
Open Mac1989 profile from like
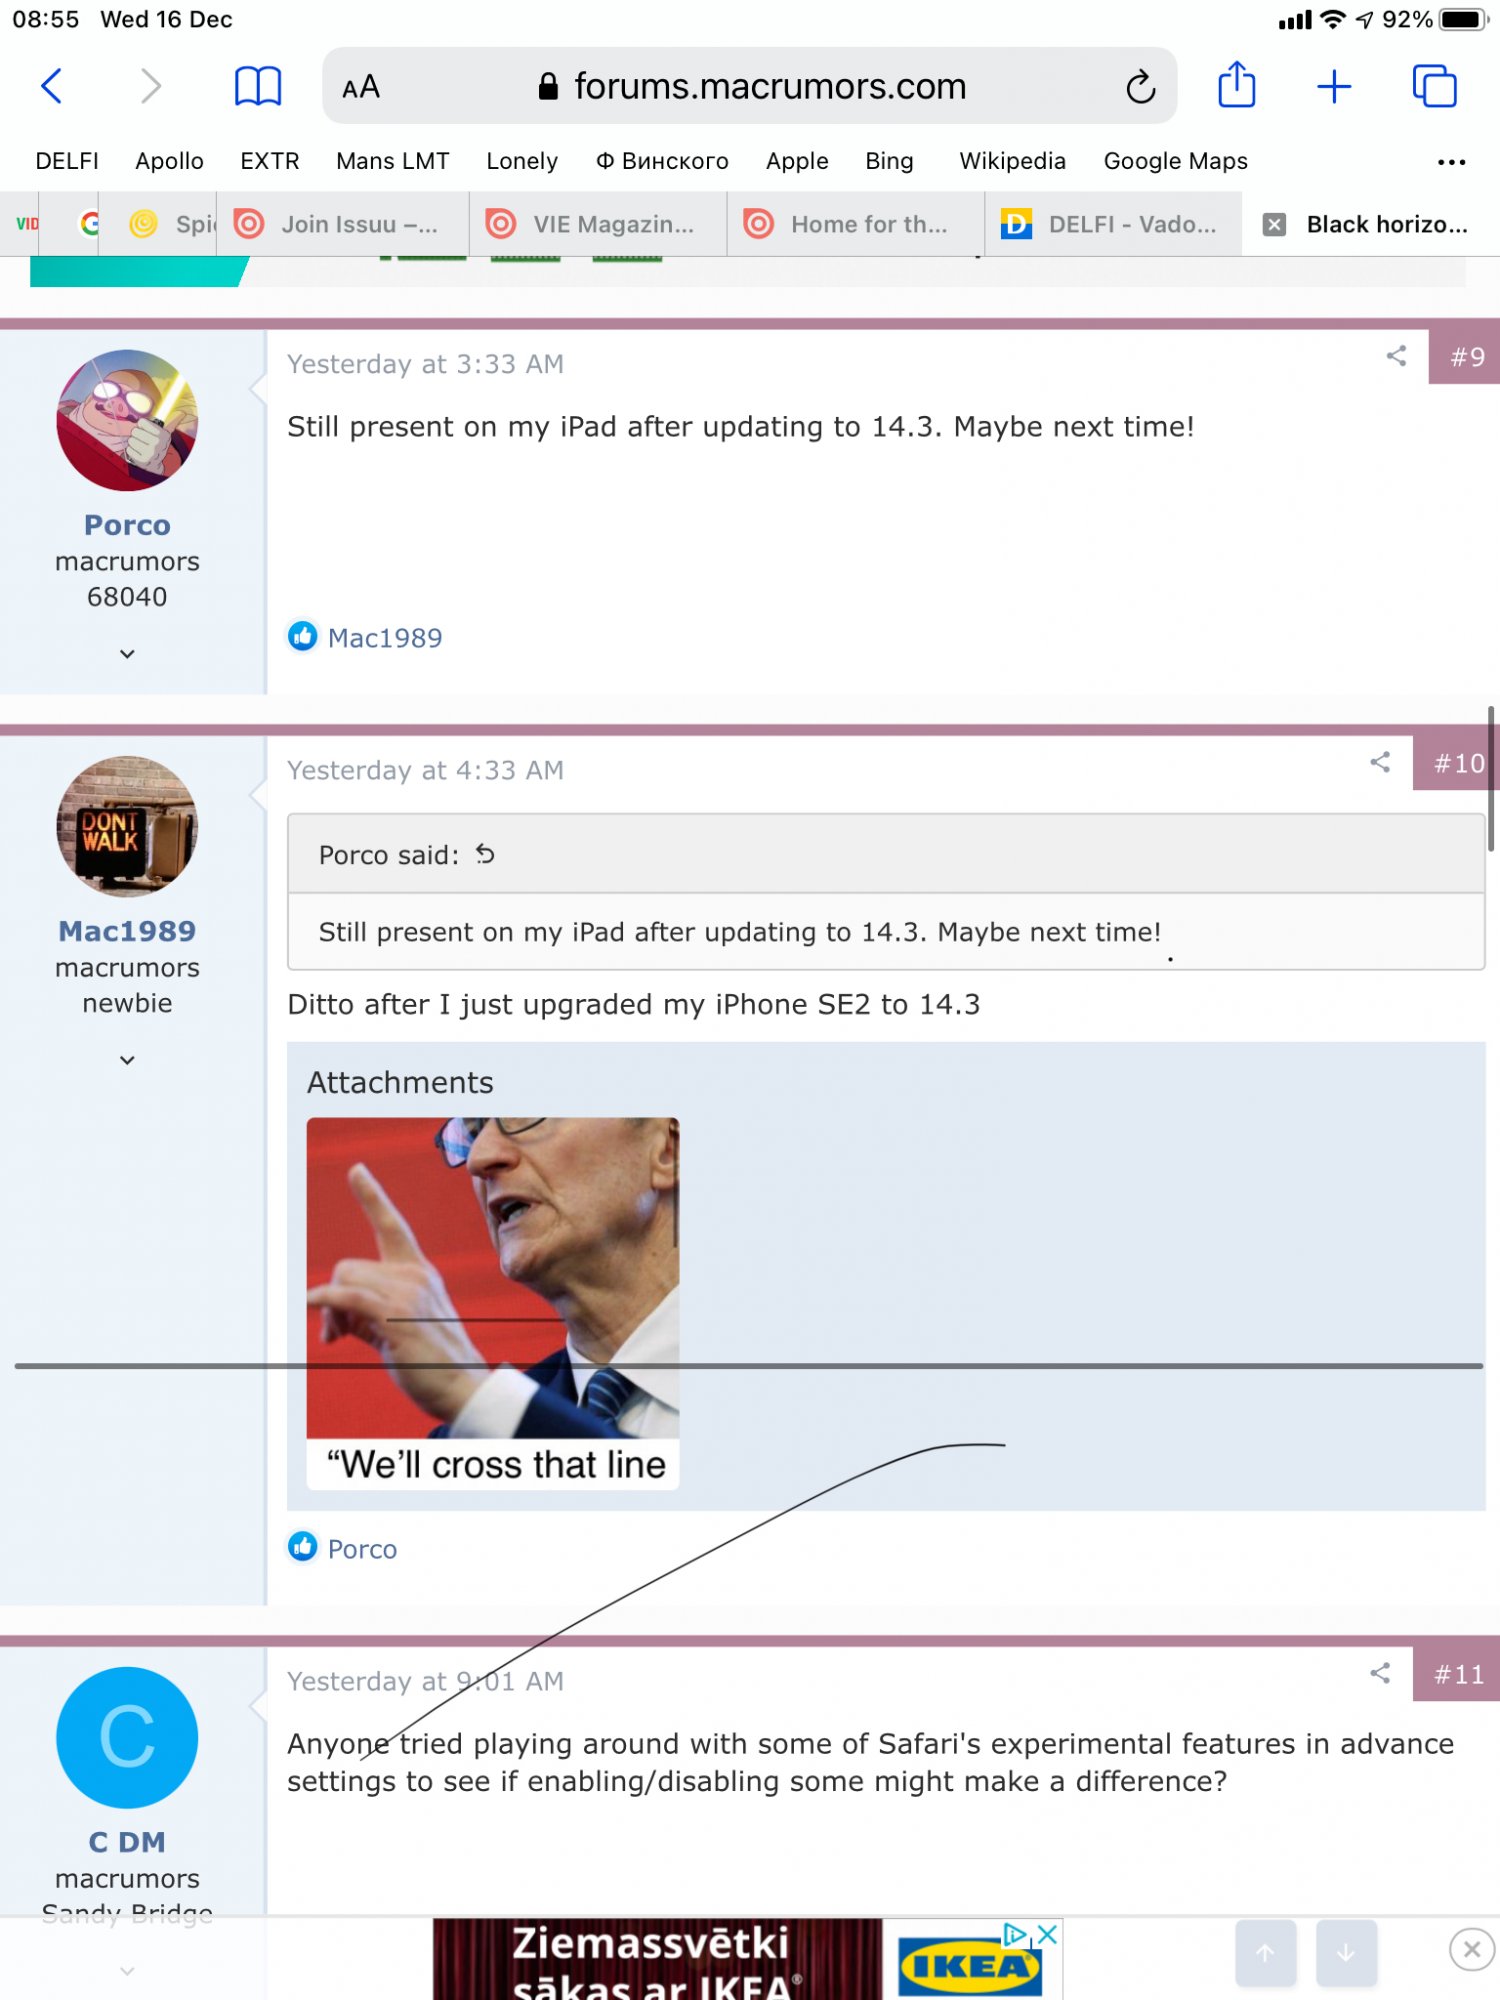pos(385,638)
